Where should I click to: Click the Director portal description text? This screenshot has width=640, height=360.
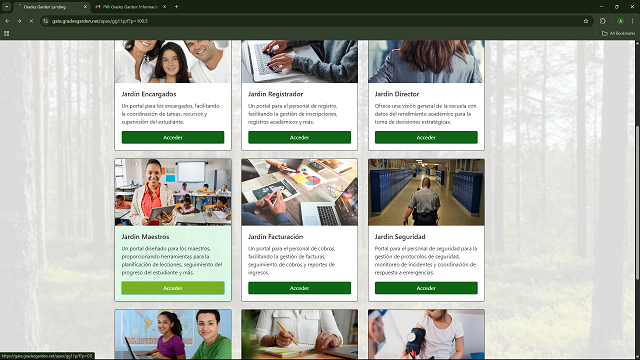point(426,114)
